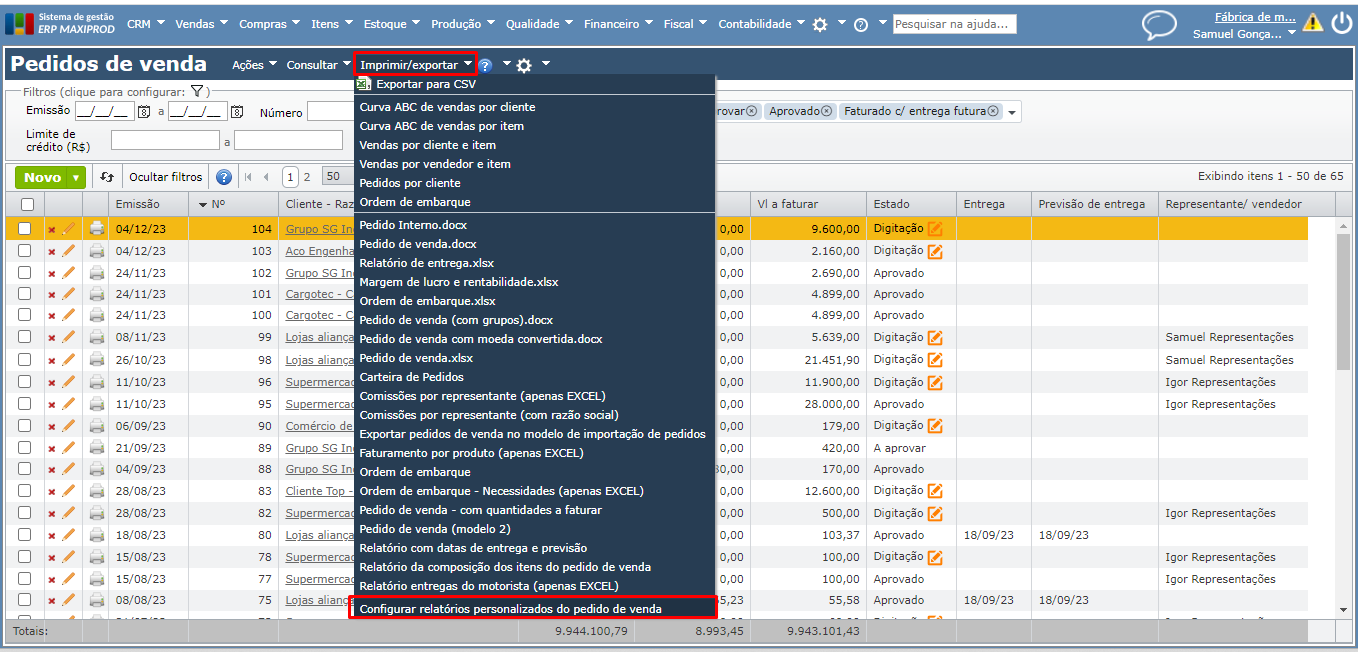Open the yellow warning alert icon
This screenshot has width=1358, height=652.
(x=1312, y=23)
